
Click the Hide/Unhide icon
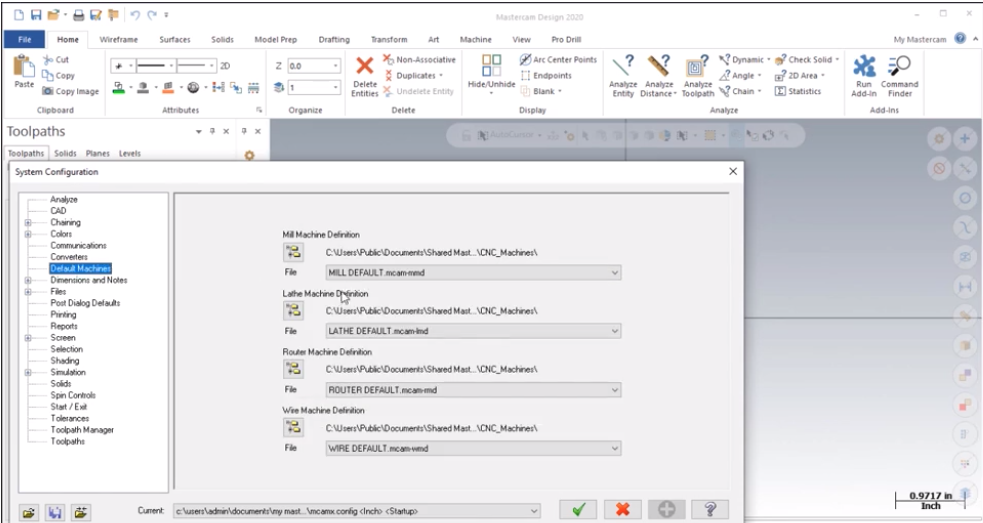492,65
